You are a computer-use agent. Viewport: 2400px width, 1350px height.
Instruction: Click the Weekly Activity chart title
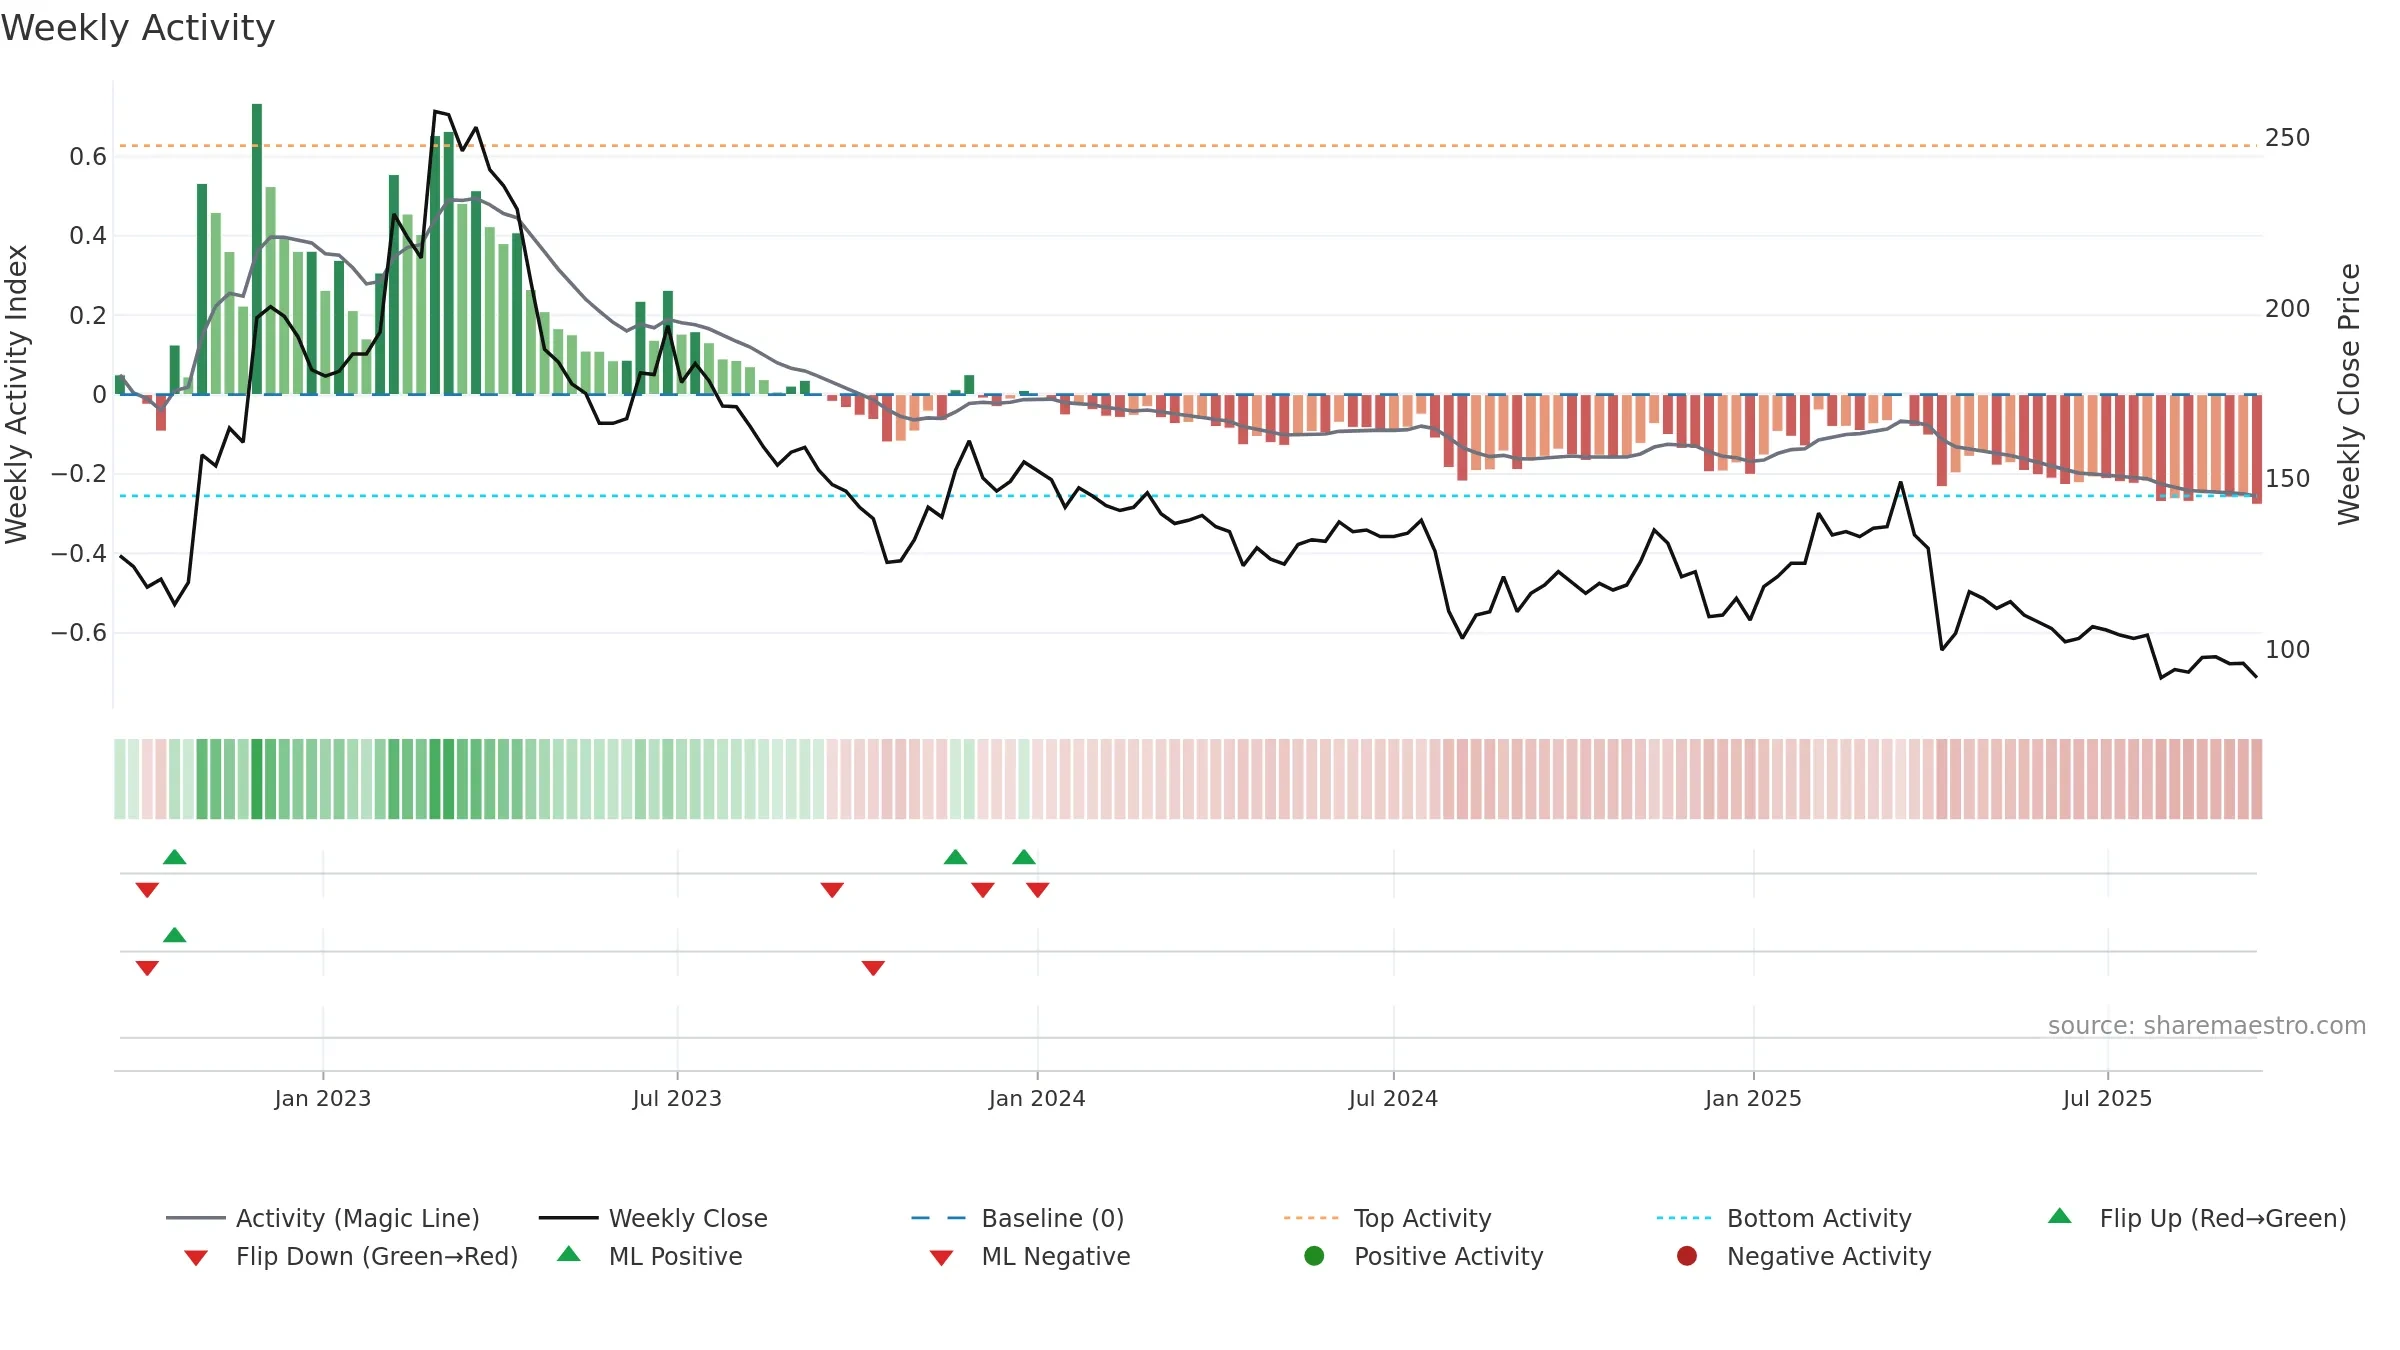[138, 28]
